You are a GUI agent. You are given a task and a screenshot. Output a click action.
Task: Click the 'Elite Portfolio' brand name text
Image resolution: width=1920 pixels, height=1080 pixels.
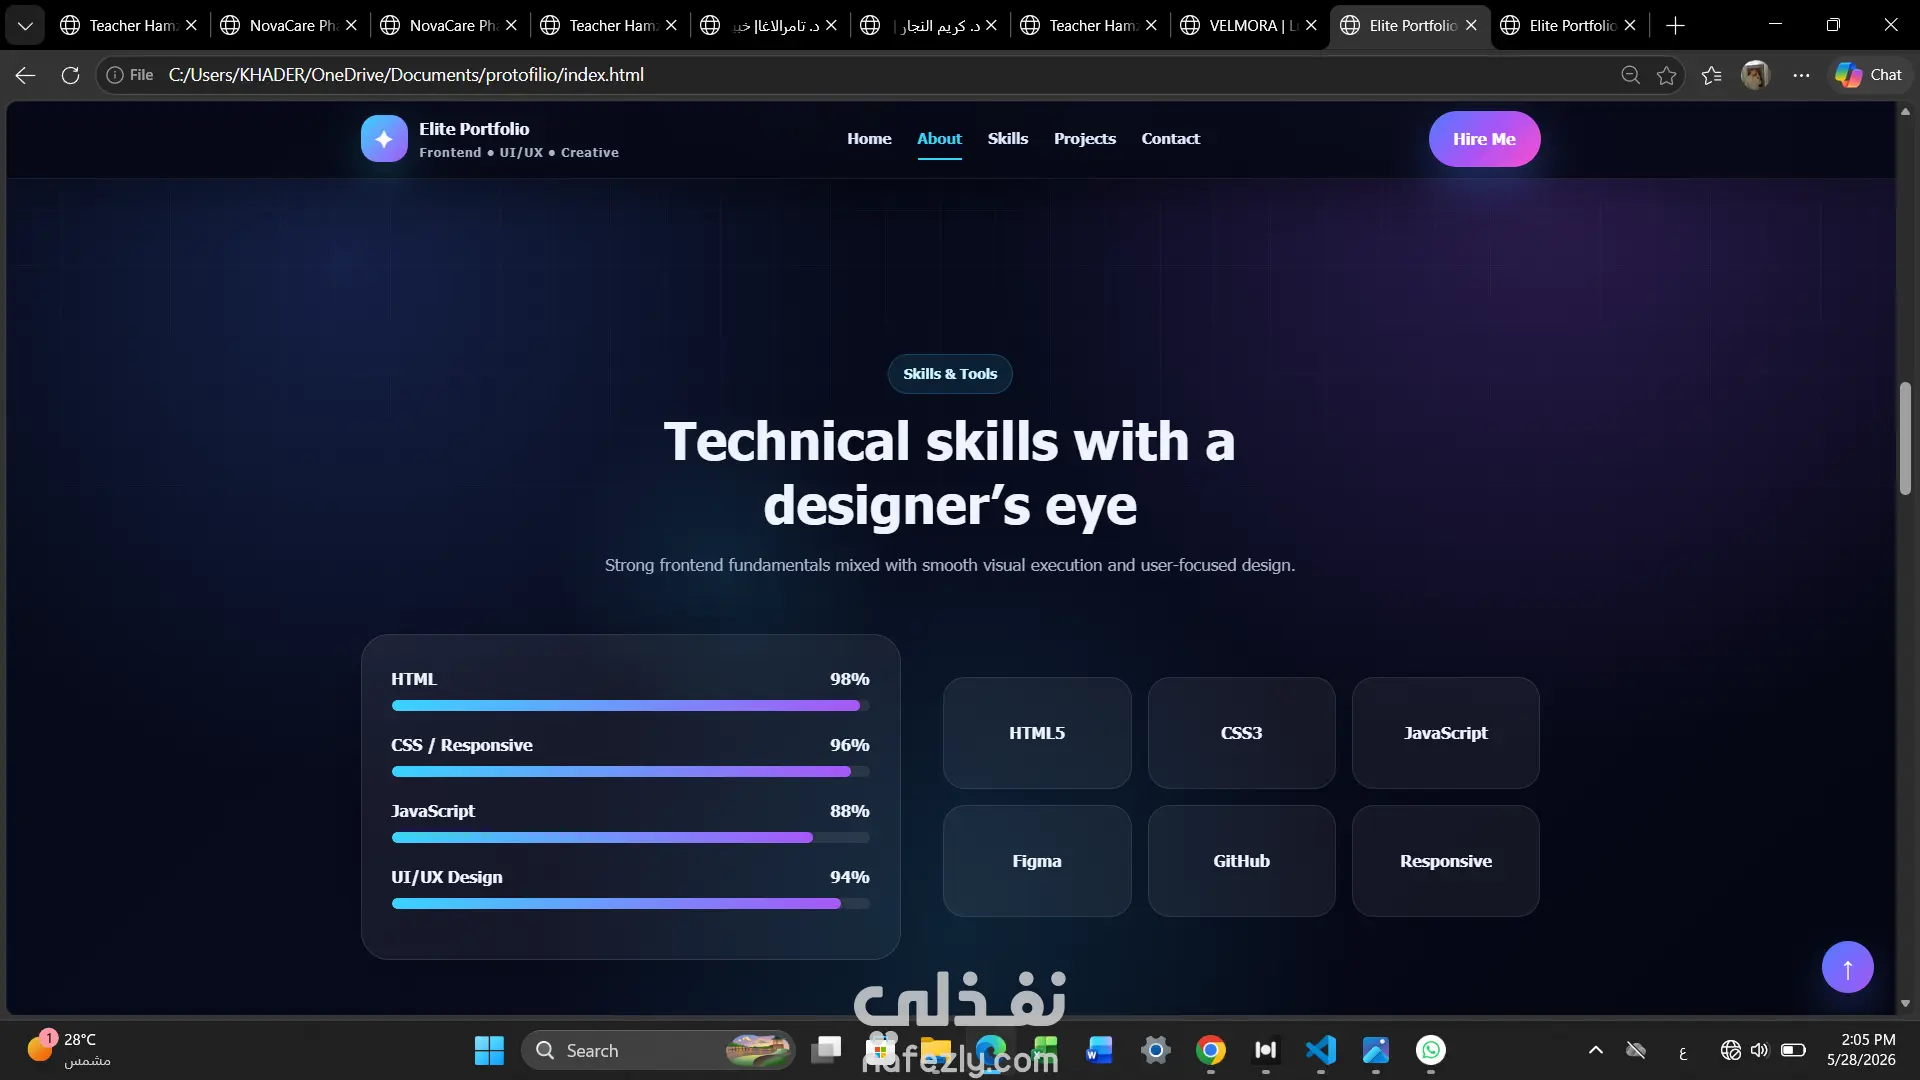tap(474, 129)
